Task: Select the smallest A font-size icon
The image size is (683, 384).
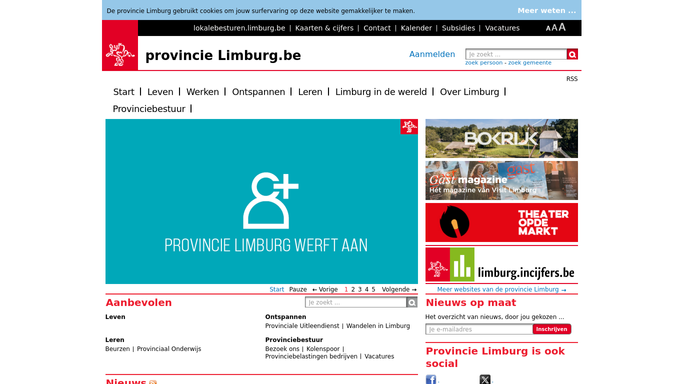Action: 548,28
